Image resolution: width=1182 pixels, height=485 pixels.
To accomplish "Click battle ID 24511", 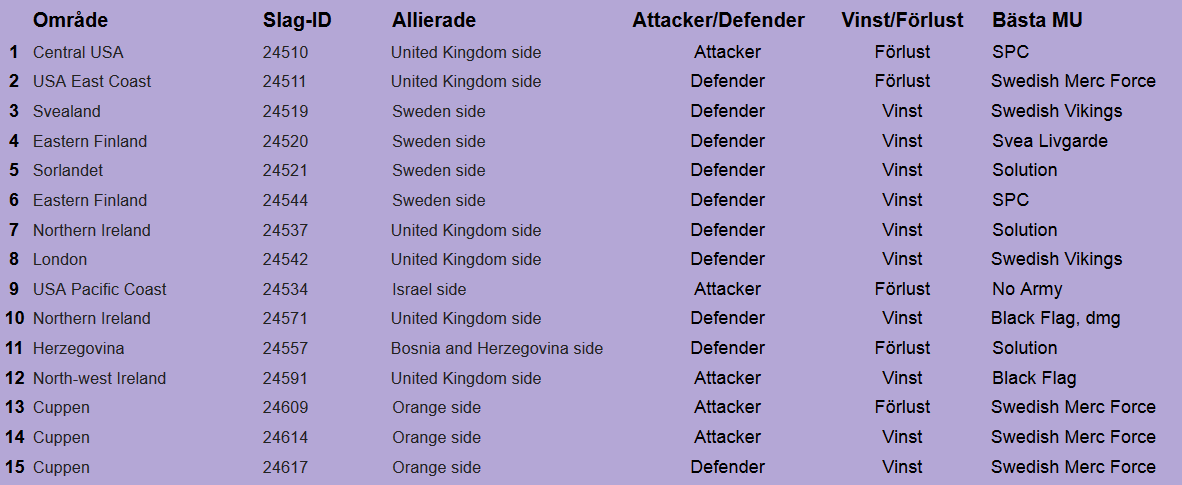I will 285,81.
